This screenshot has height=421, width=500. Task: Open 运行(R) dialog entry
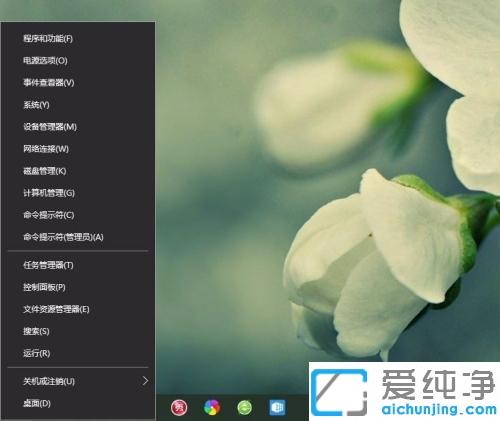coord(78,354)
